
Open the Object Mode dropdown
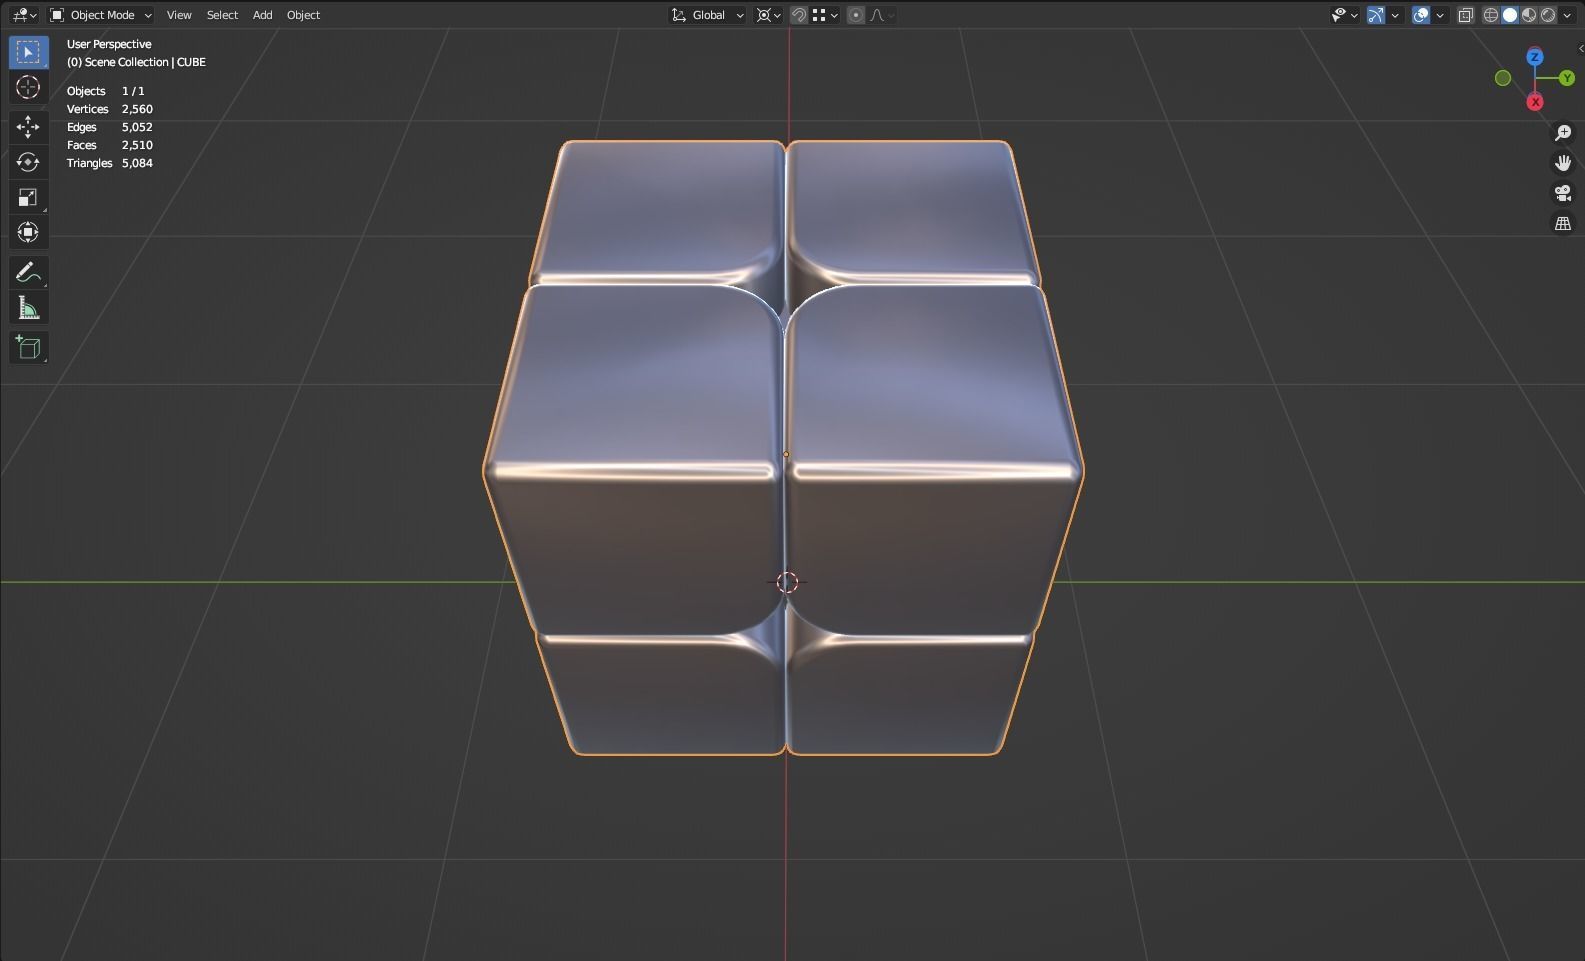coord(101,15)
